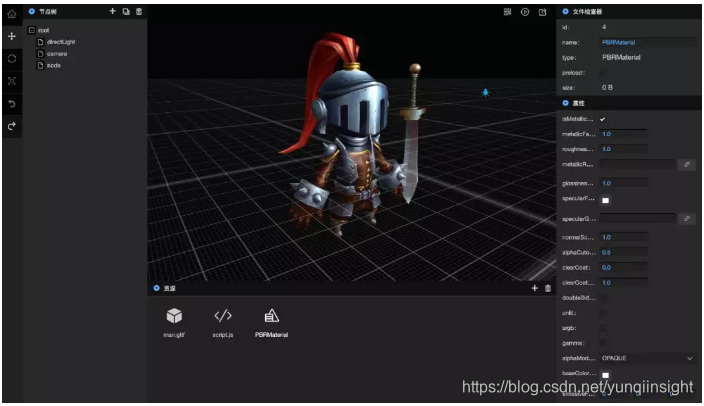Enable the unlit checkbox

point(603,313)
